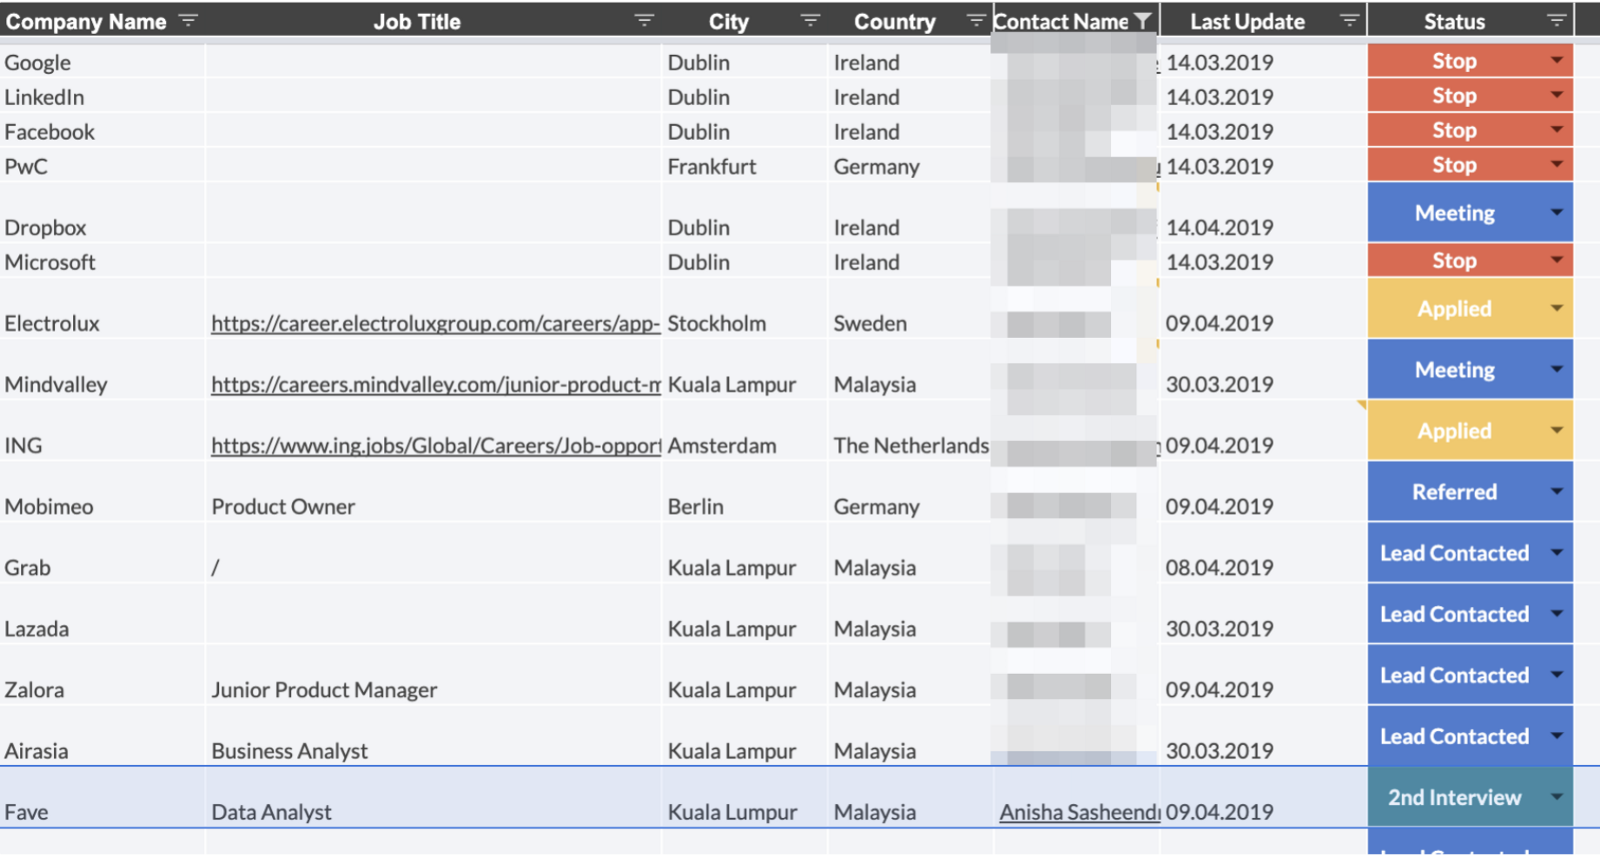Select the Junior Product Manager cell
Screen dimensions: 1600x856
433,675
